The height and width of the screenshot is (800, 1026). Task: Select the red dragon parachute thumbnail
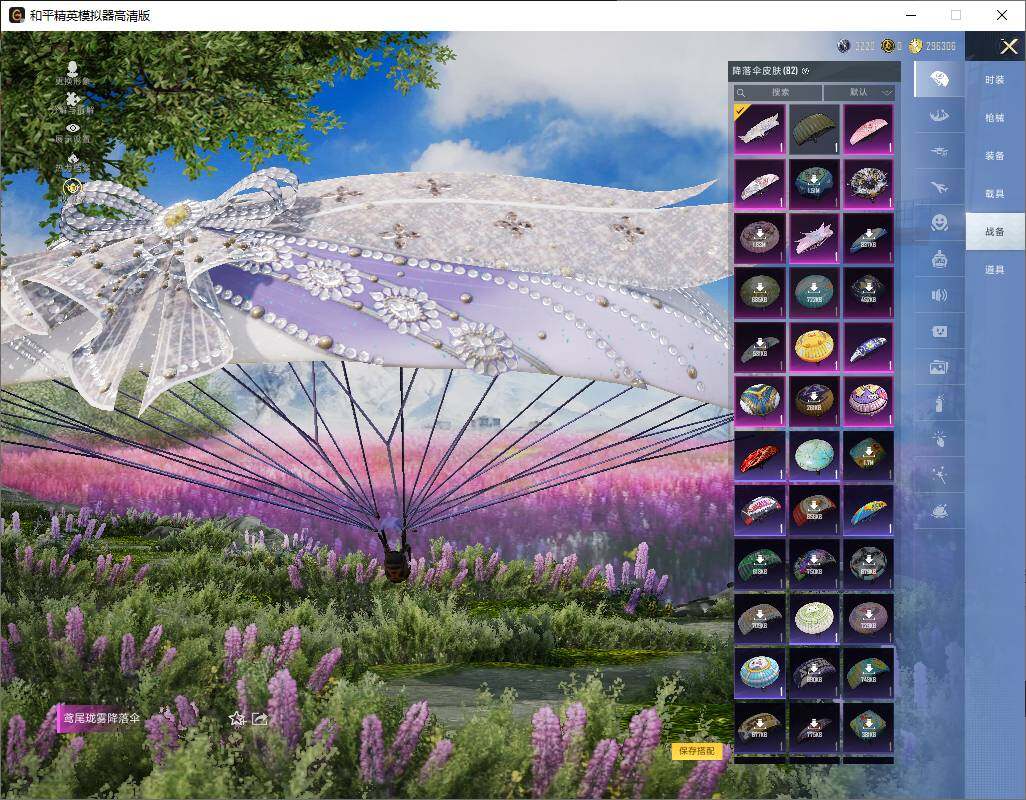pyautogui.click(x=760, y=456)
